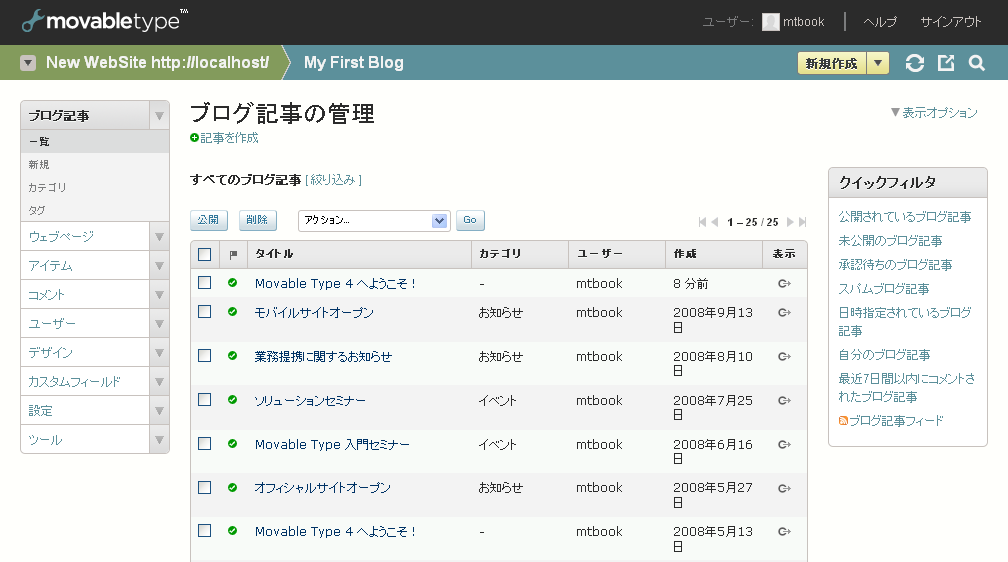This screenshot has width=1008, height=562.
Task: Click view icon for 業務提携に関するお知らせ row
Action: tap(784, 356)
